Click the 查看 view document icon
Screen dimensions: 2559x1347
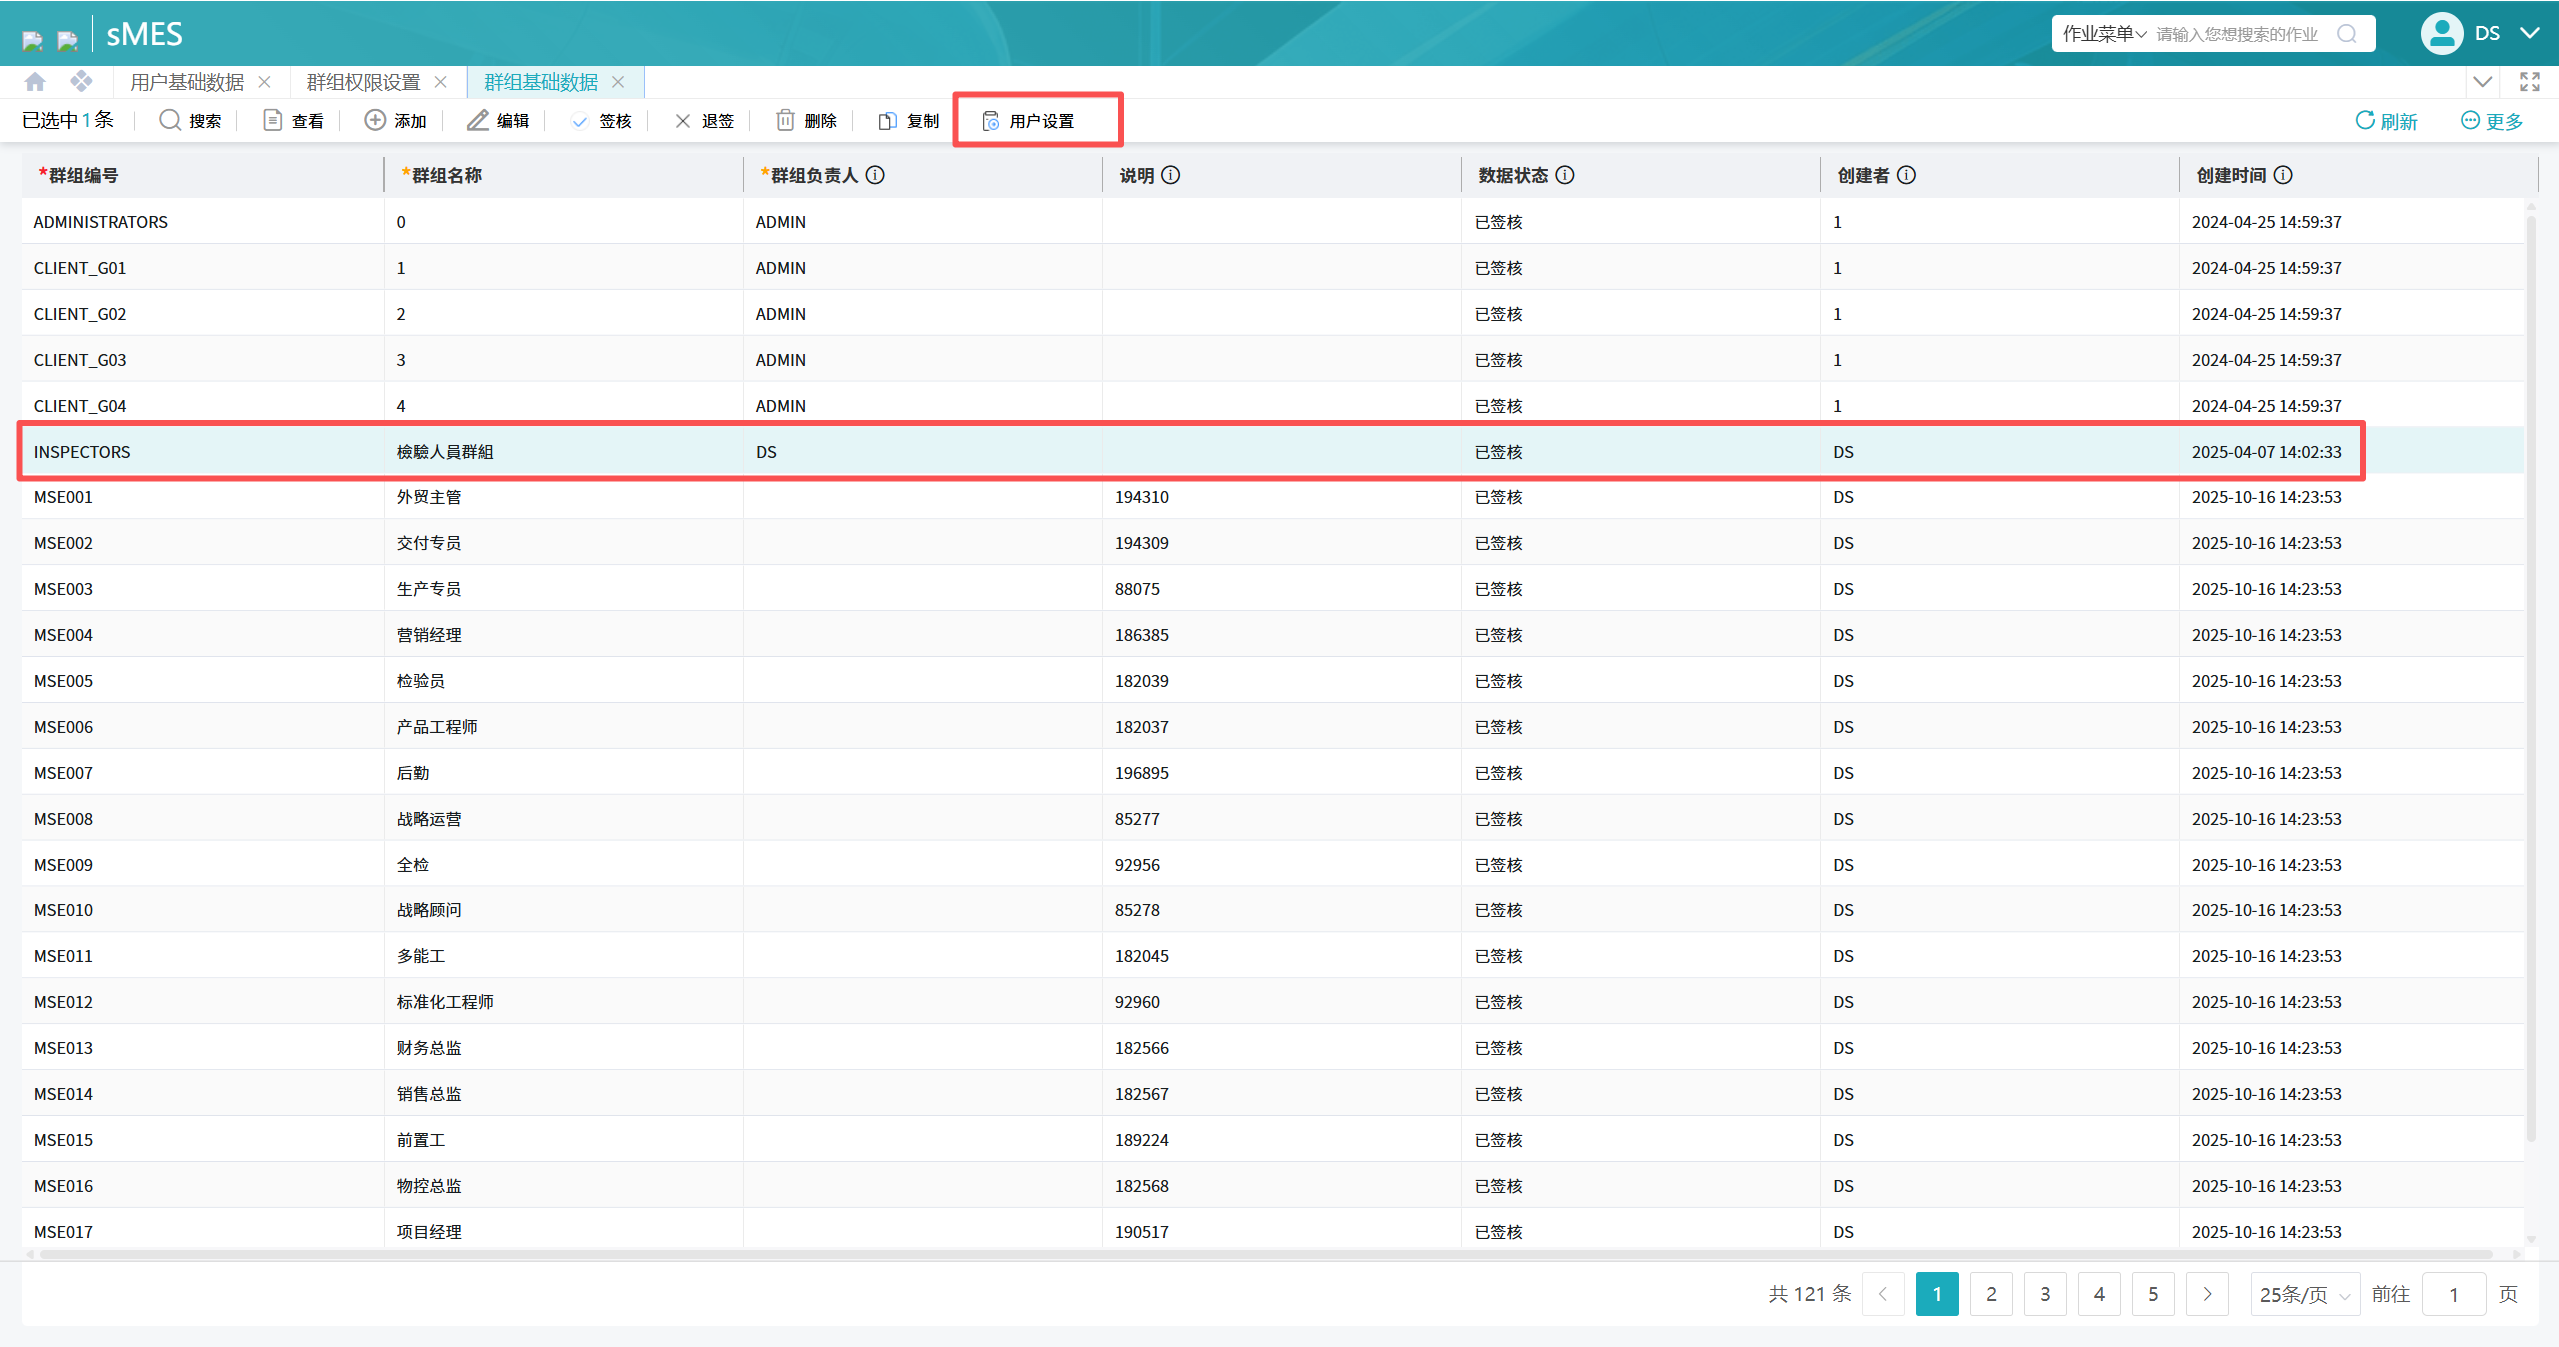(x=272, y=120)
